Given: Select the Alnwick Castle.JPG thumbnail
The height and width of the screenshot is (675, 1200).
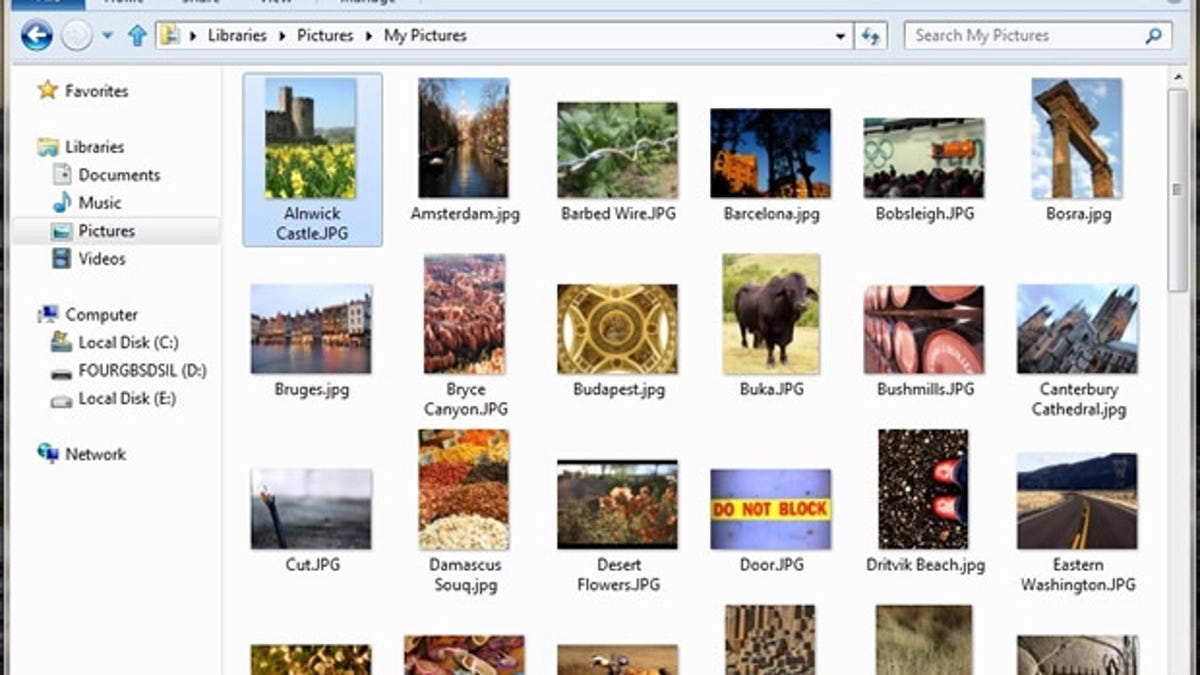Looking at the screenshot, I should [x=312, y=140].
